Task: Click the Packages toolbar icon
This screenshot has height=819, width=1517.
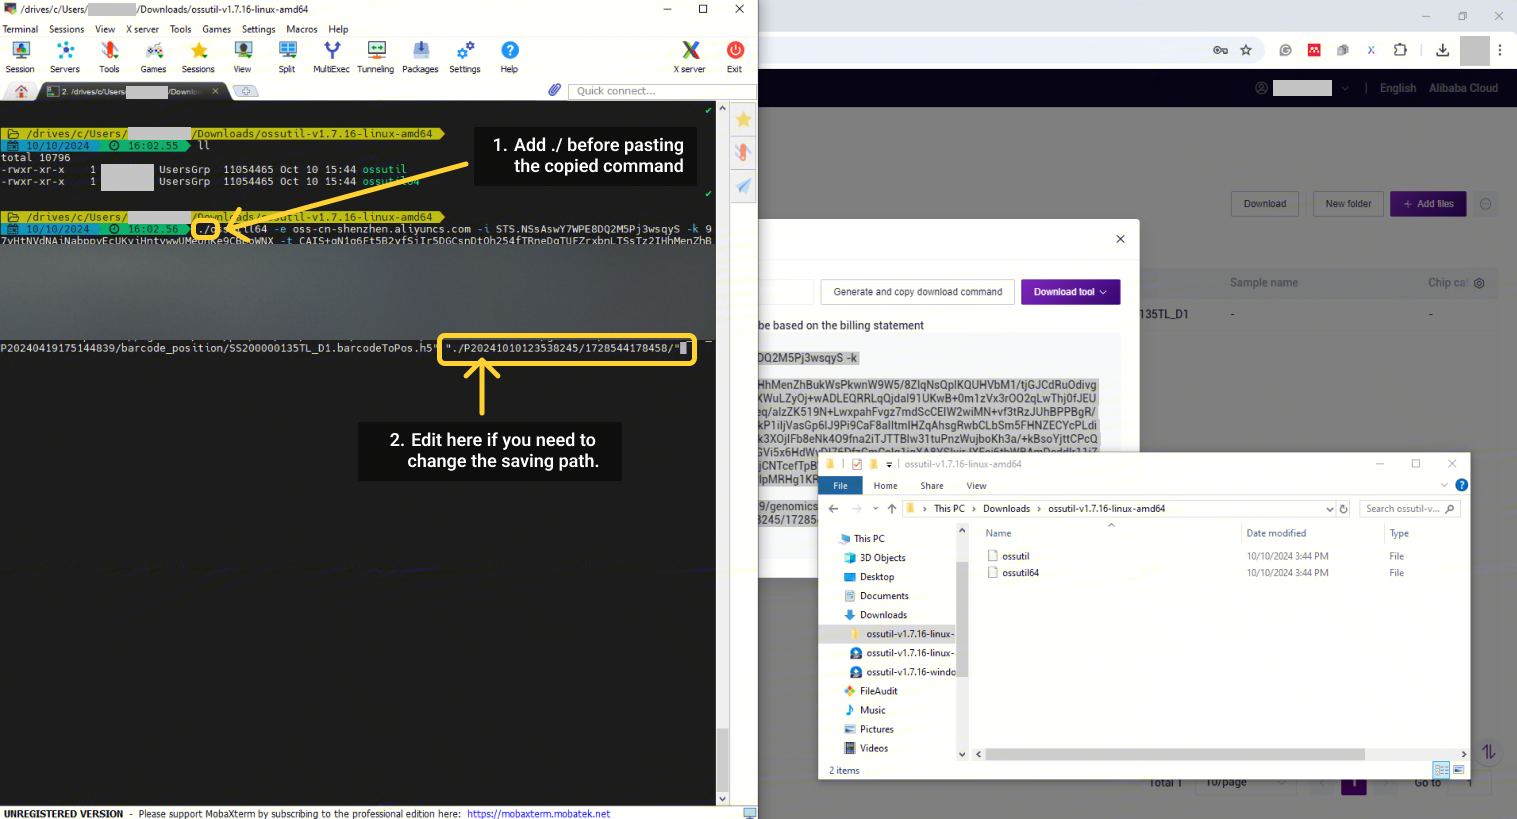Action: (420, 56)
